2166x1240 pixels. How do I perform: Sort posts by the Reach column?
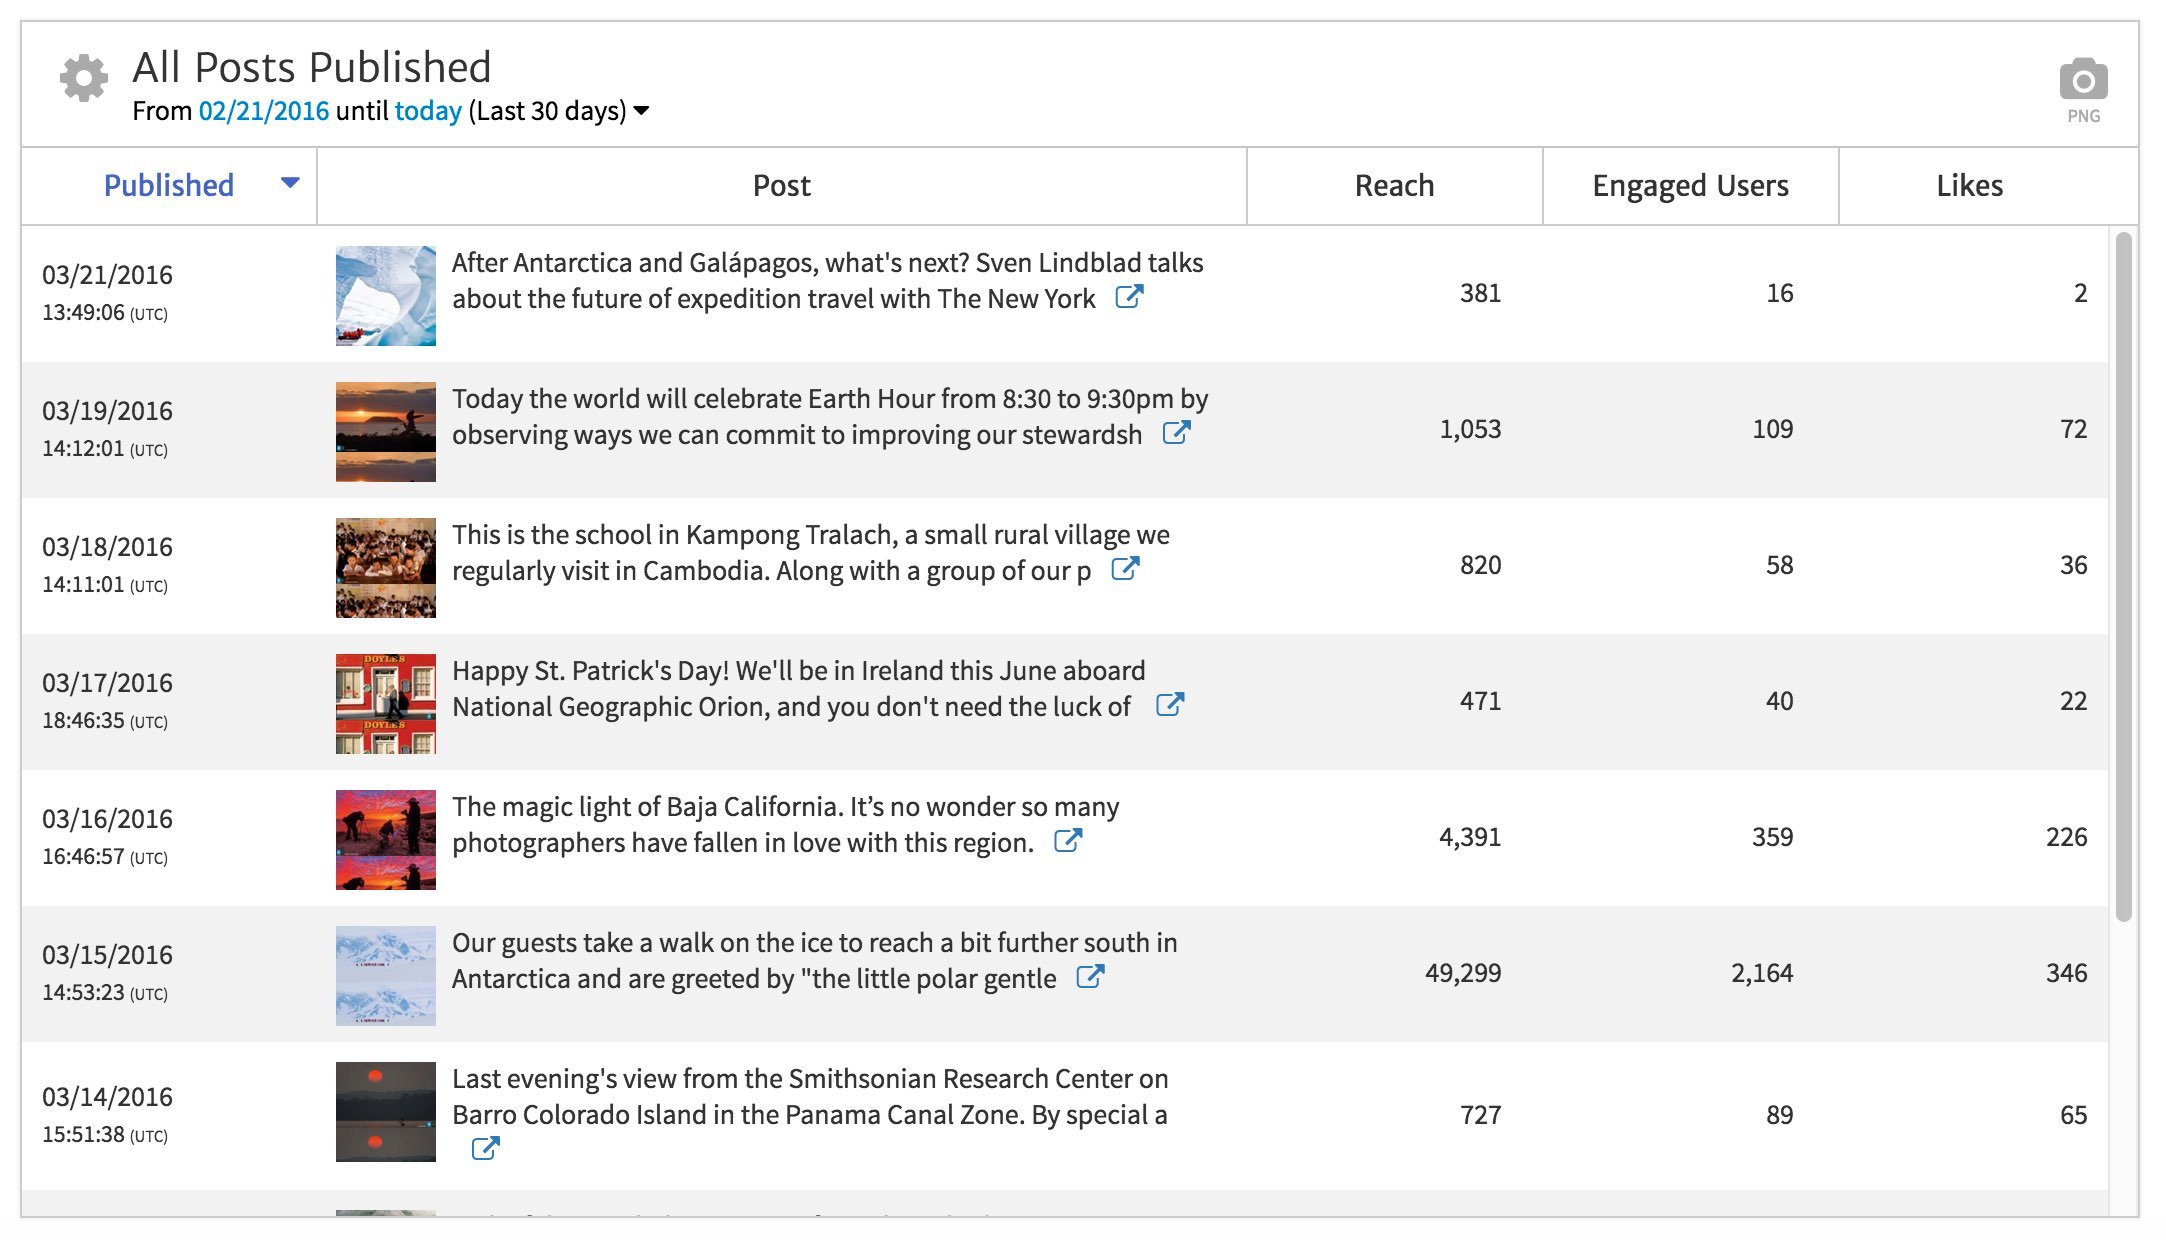tap(1393, 184)
